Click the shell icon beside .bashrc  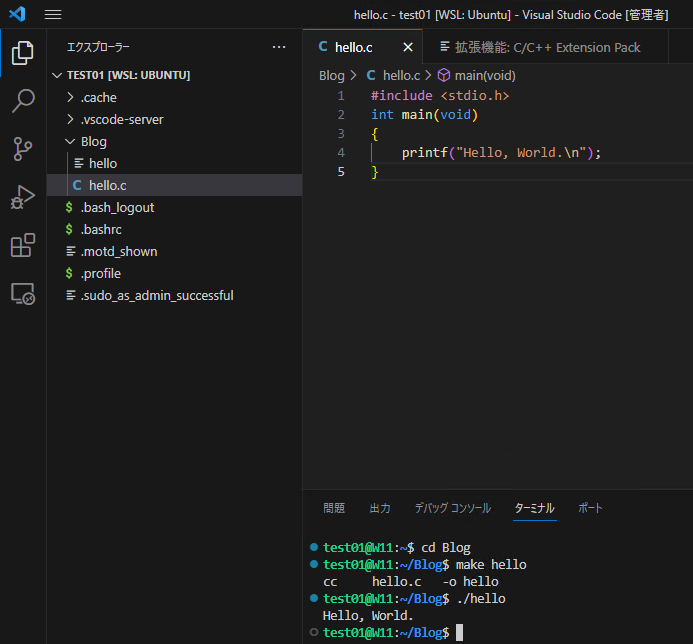pyautogui.click(x=69, y=229)
